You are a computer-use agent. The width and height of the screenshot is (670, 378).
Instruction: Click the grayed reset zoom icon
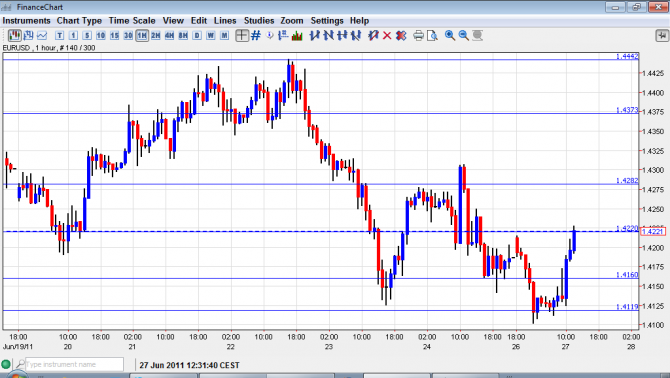coord(477,35)
